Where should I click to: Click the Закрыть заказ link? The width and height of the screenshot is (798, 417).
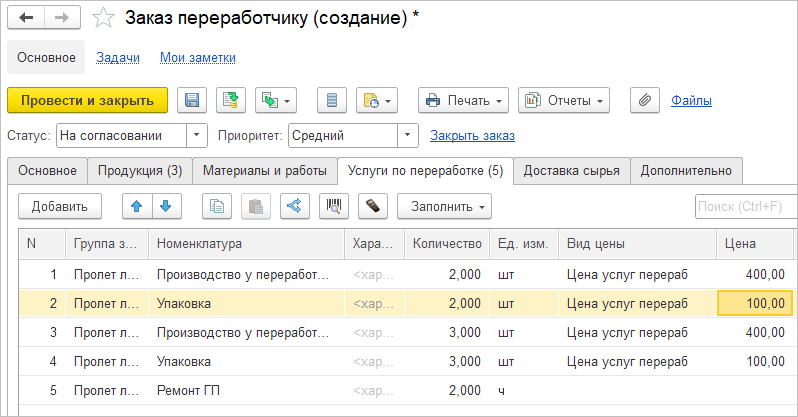coord(472,135)
